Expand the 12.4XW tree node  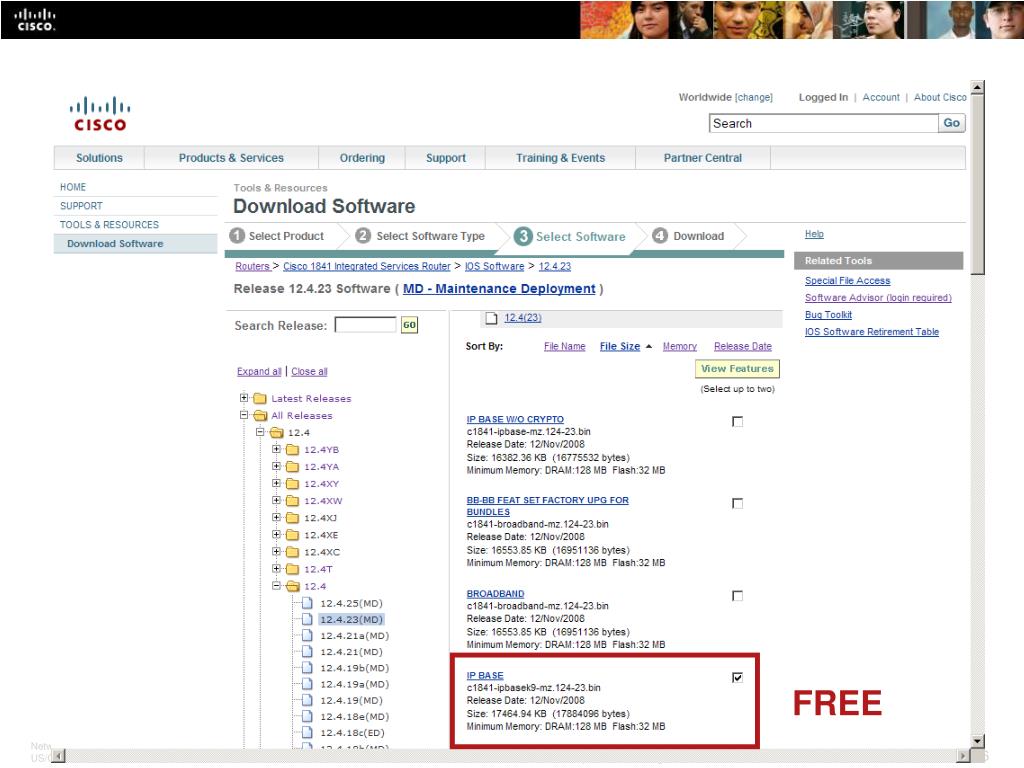[x=276, y=500]
